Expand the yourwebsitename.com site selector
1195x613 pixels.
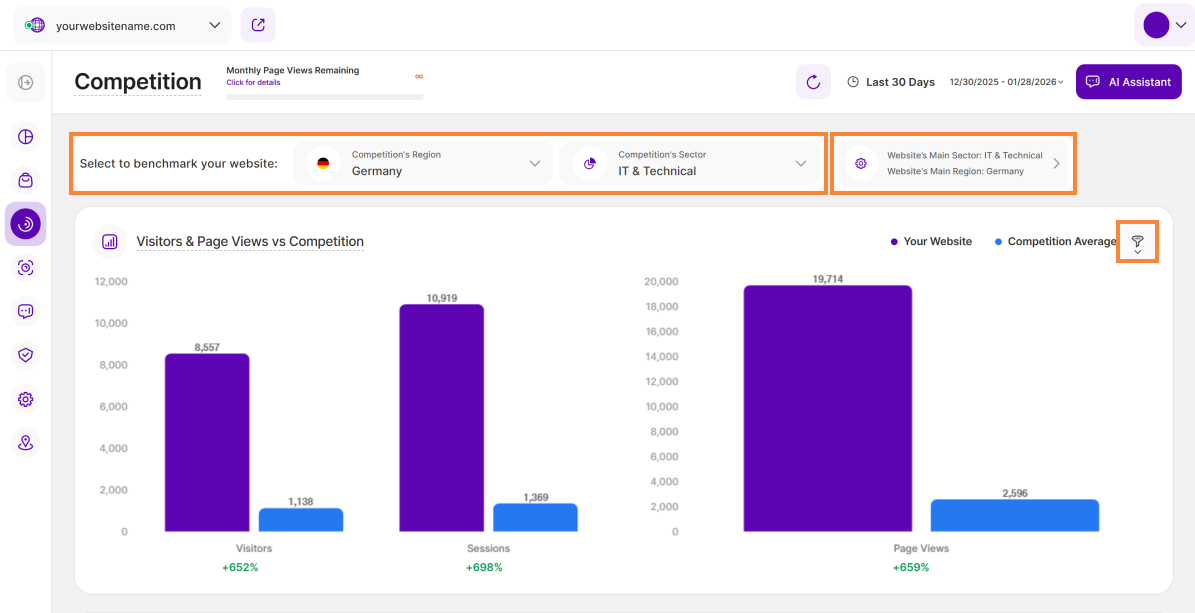(x=122, y=26)
